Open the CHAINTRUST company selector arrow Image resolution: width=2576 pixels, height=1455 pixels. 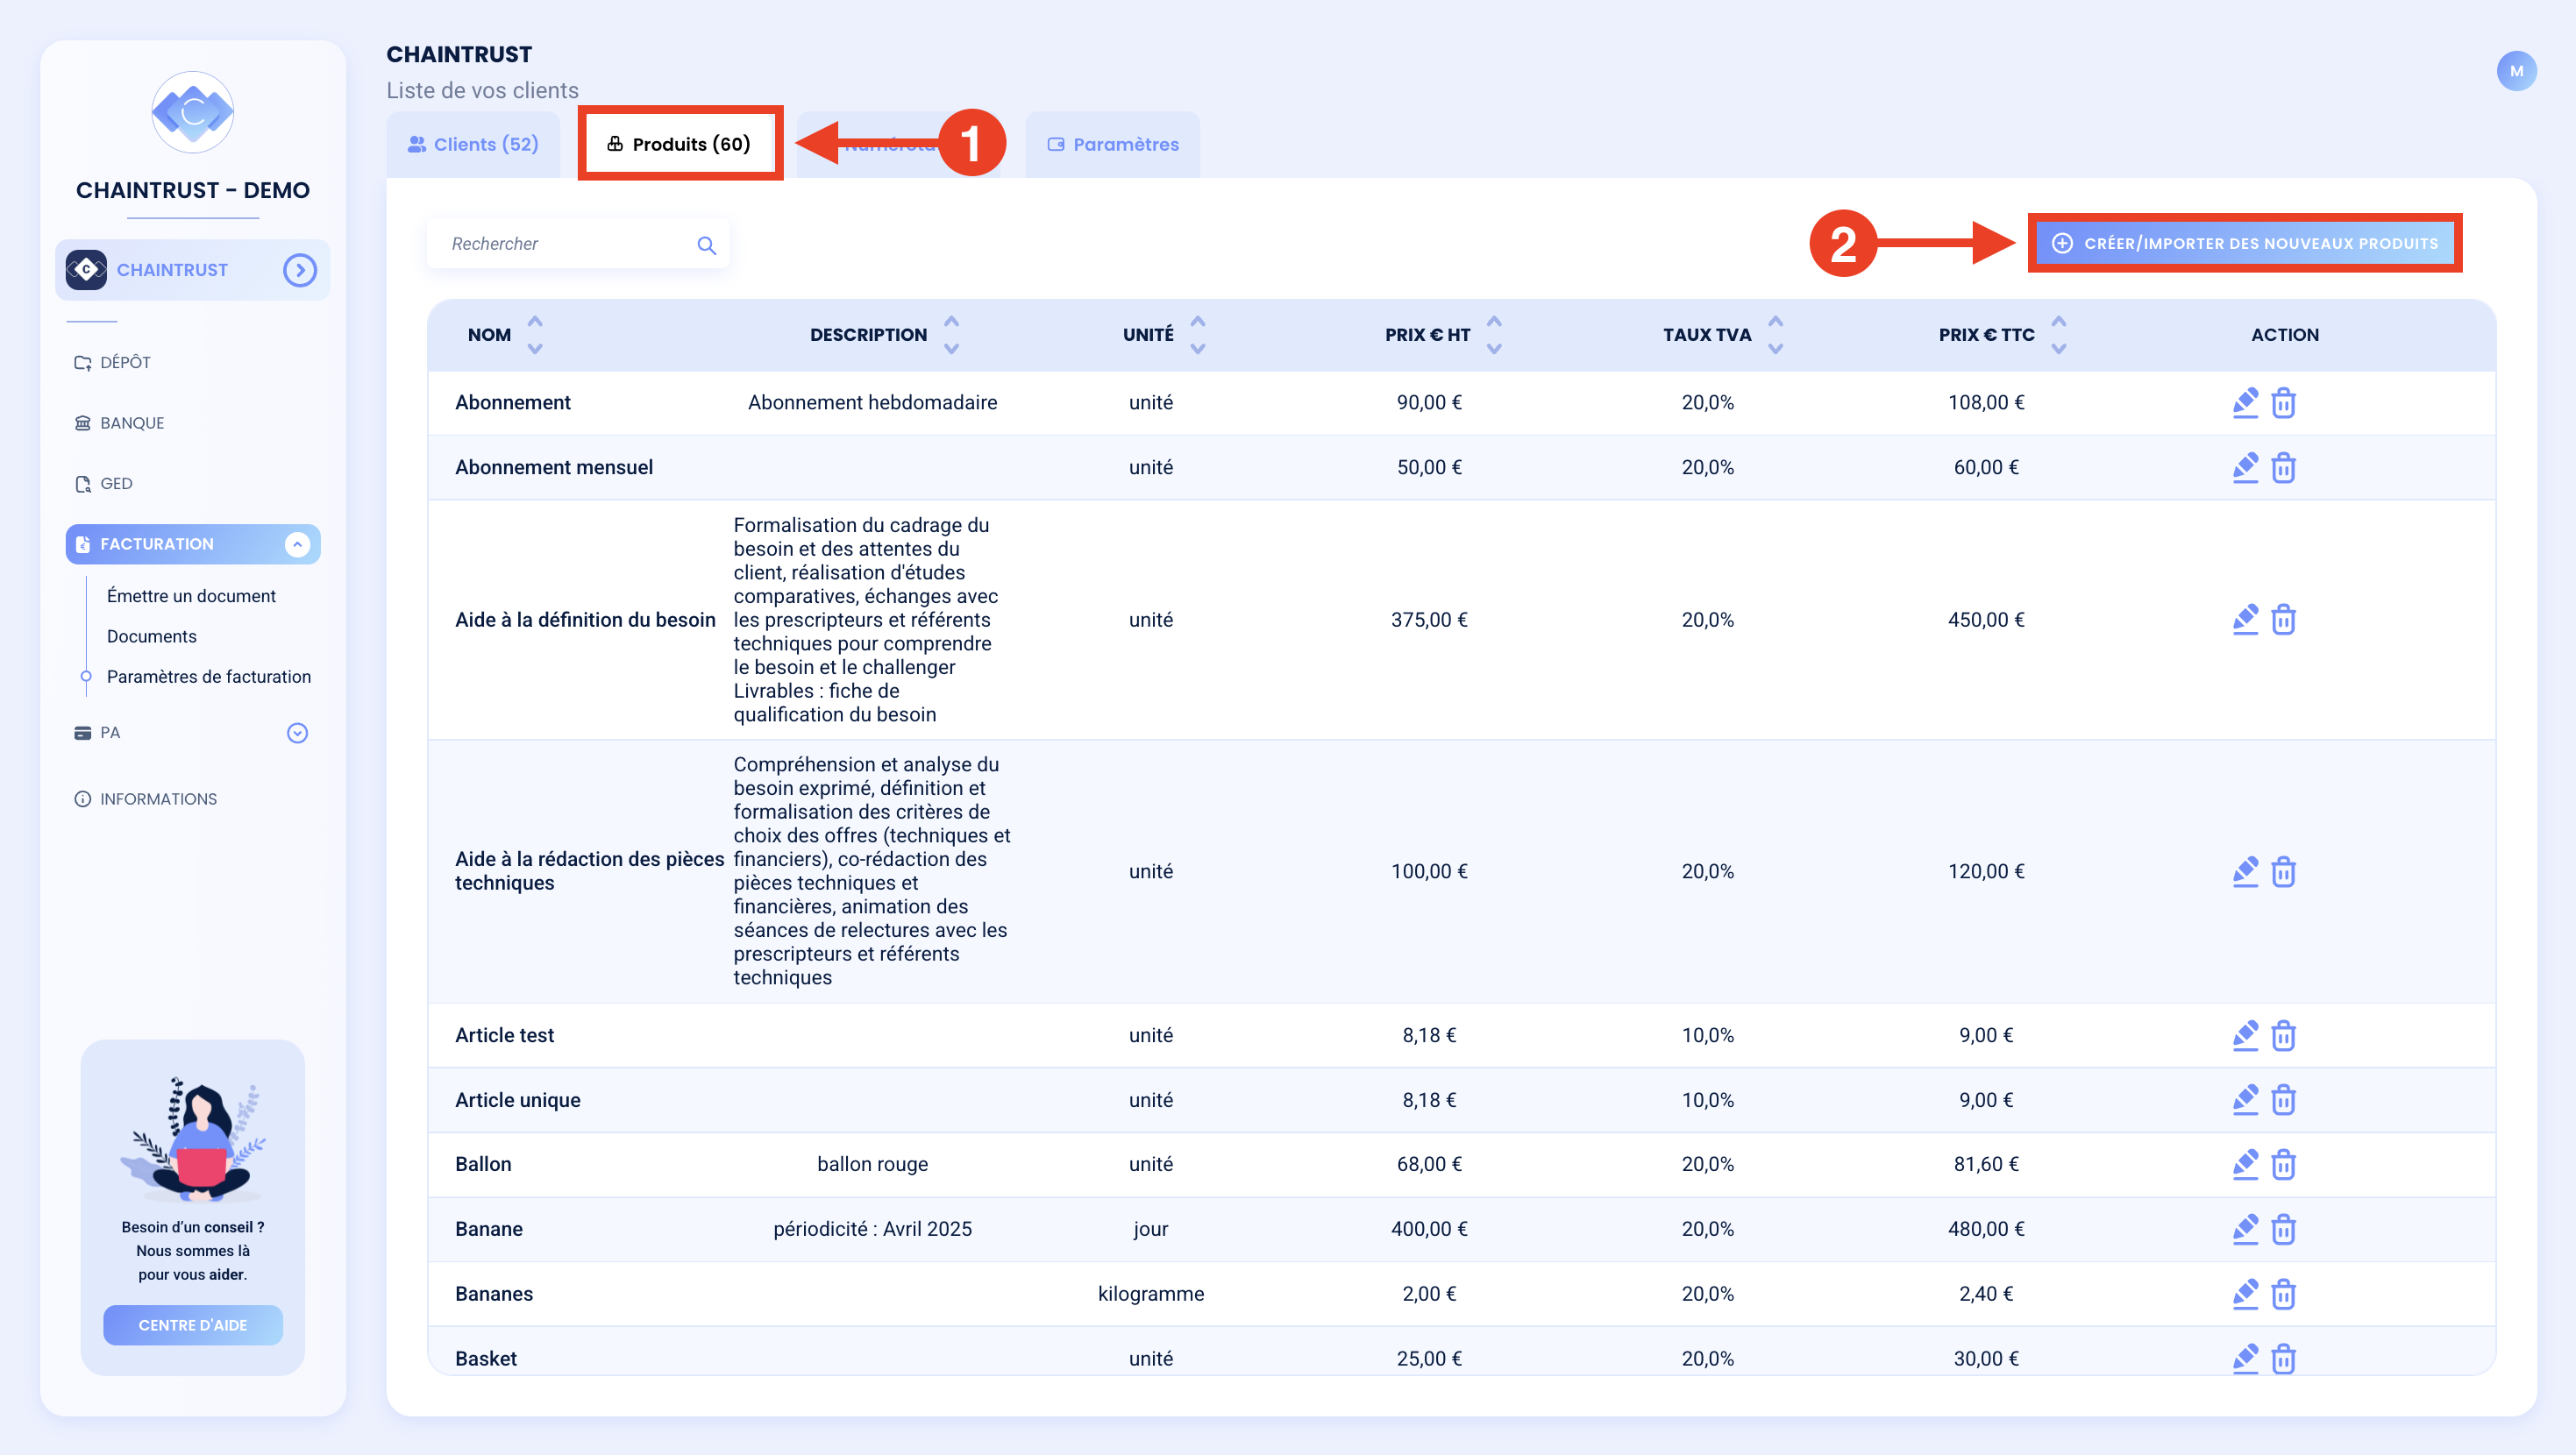click(x=300, y=270)
